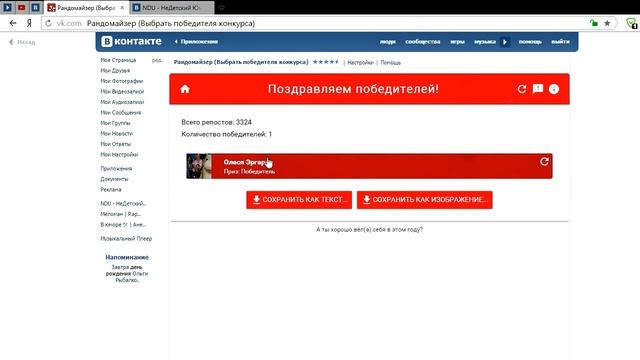Click the birthday reminder for Ольга Рыбалко

127,273
